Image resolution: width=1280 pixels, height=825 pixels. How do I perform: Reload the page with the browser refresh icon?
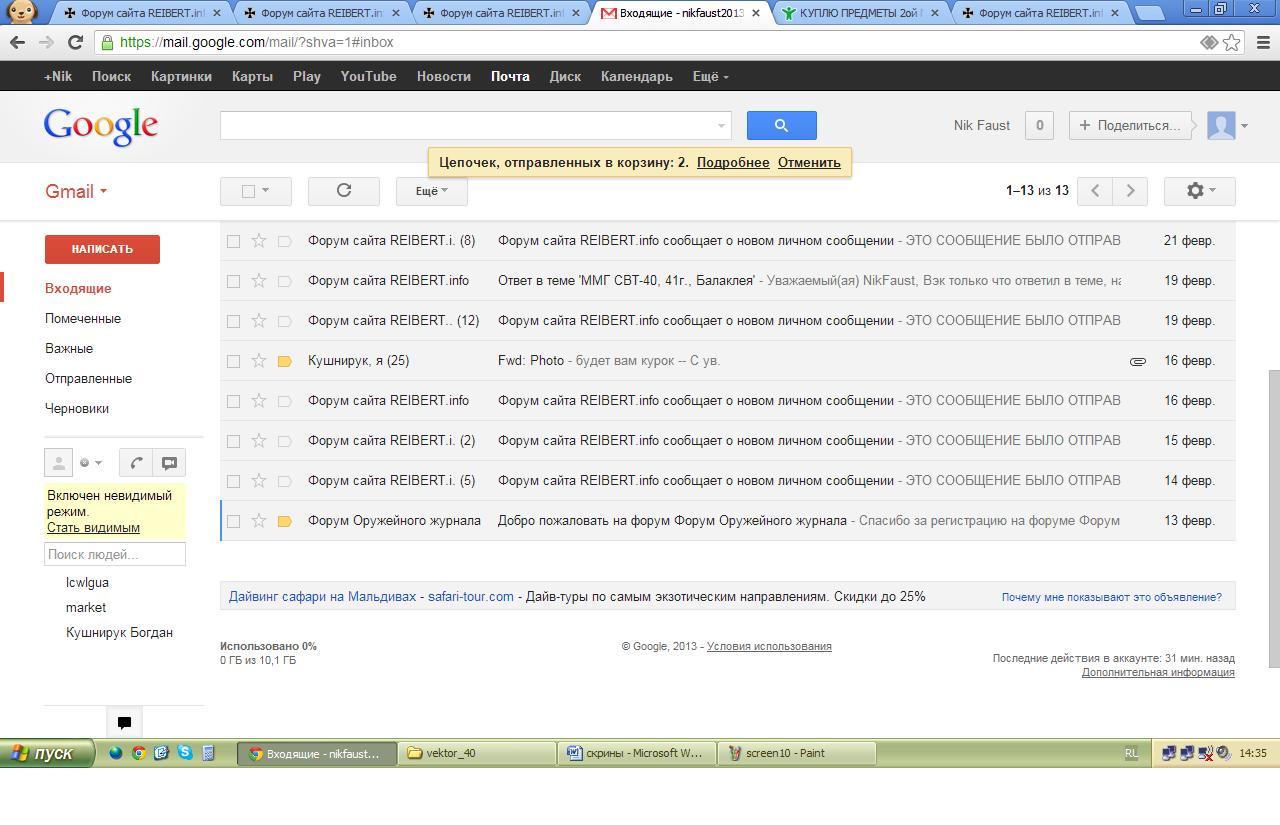pos(75,43)
